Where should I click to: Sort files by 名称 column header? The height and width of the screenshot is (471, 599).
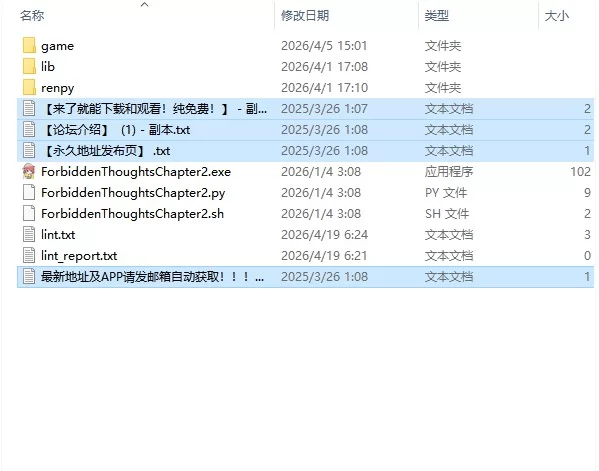32,16
